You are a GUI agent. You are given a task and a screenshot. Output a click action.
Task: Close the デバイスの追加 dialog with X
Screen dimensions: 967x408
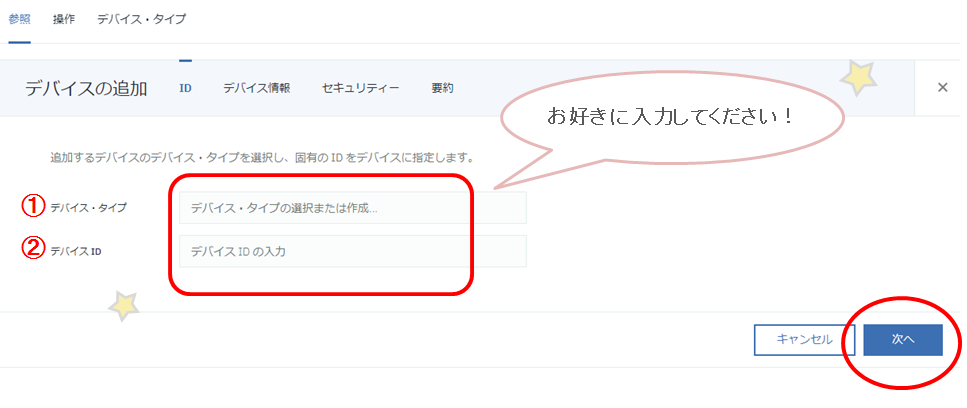[942, 88]
